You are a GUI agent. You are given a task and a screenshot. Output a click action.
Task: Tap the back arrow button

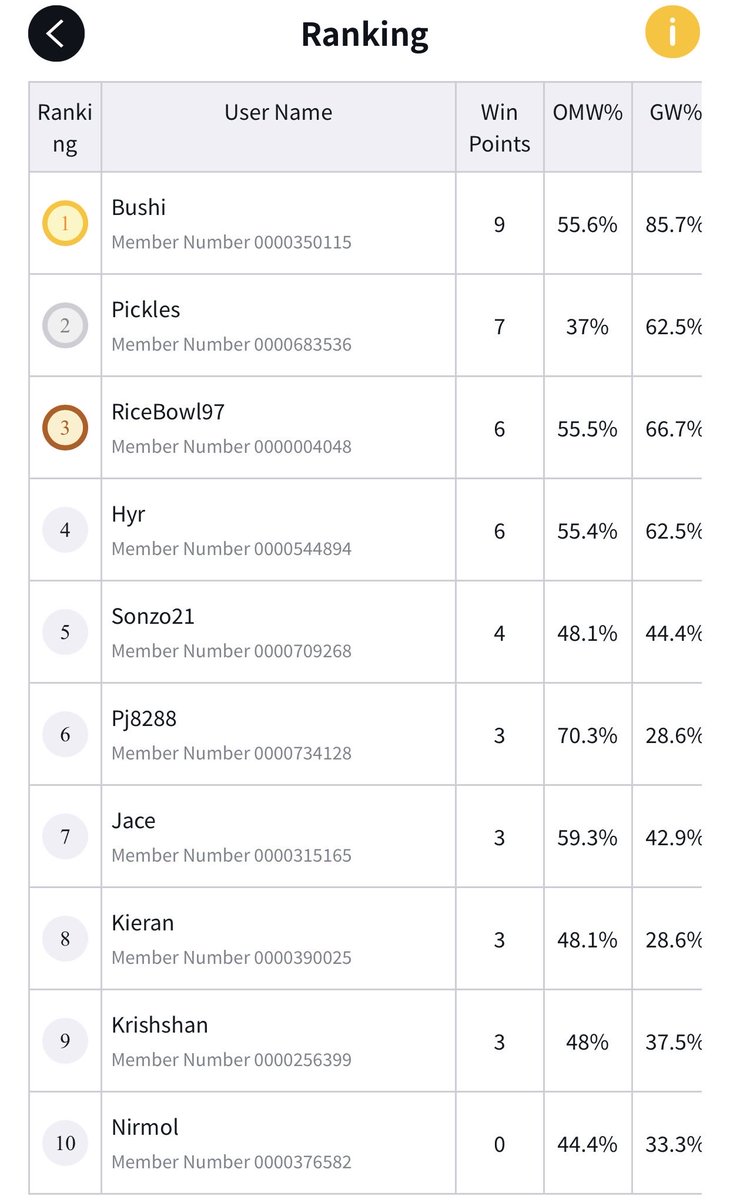click(56, 33)
